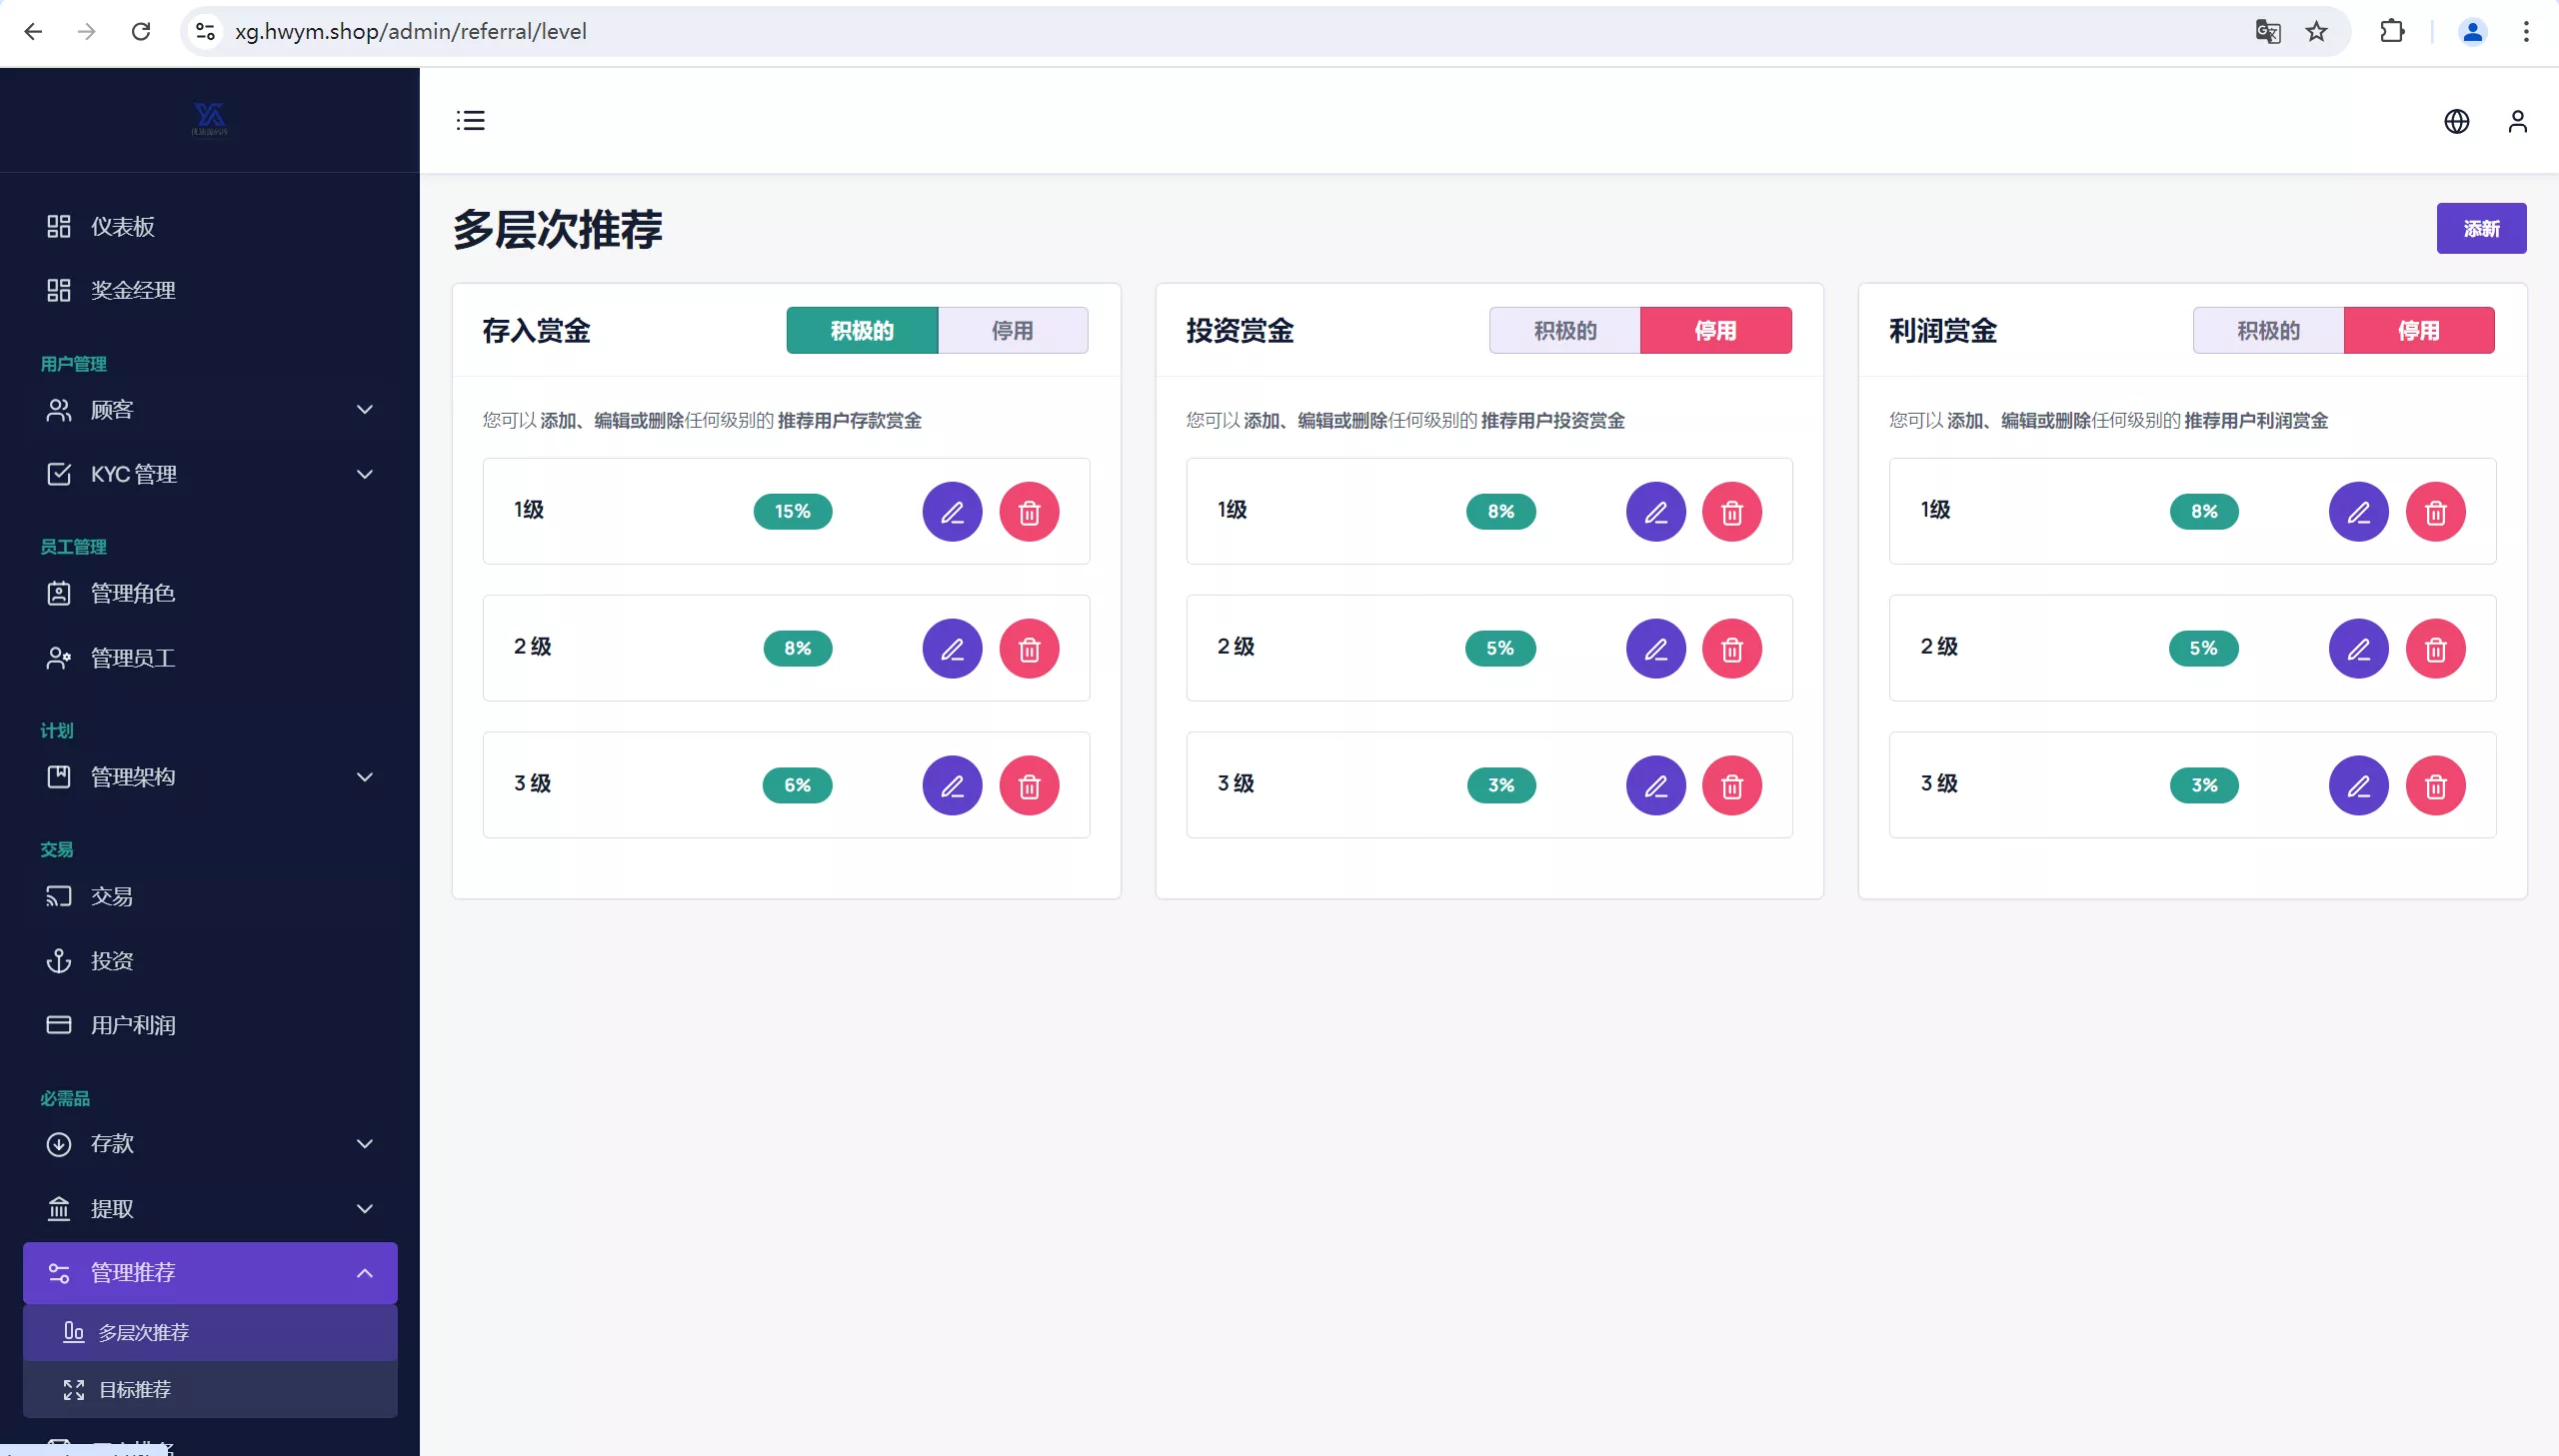
Task: Collapse the 管理推荐 section
Action: (364, 1272)
